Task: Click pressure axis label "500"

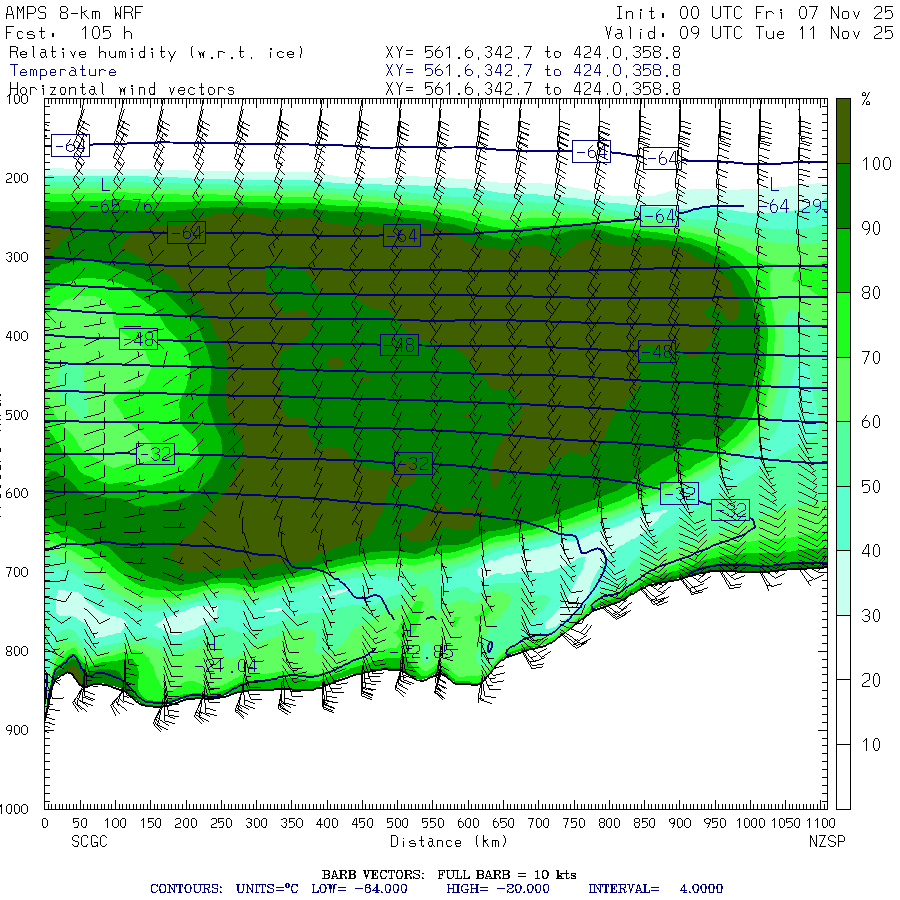Action: [x=17, y=414]
